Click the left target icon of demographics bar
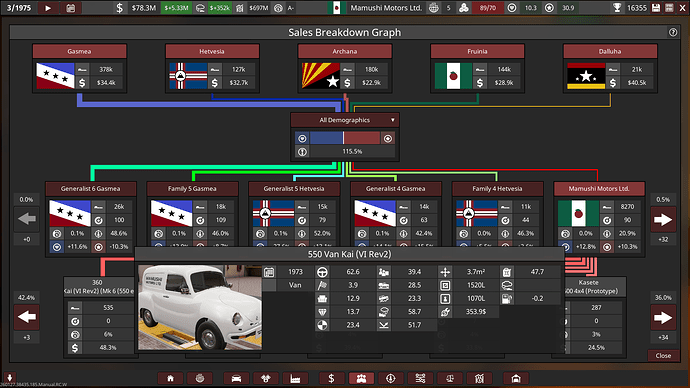This screenshot has width=690, height=388. tap(302, 139)
